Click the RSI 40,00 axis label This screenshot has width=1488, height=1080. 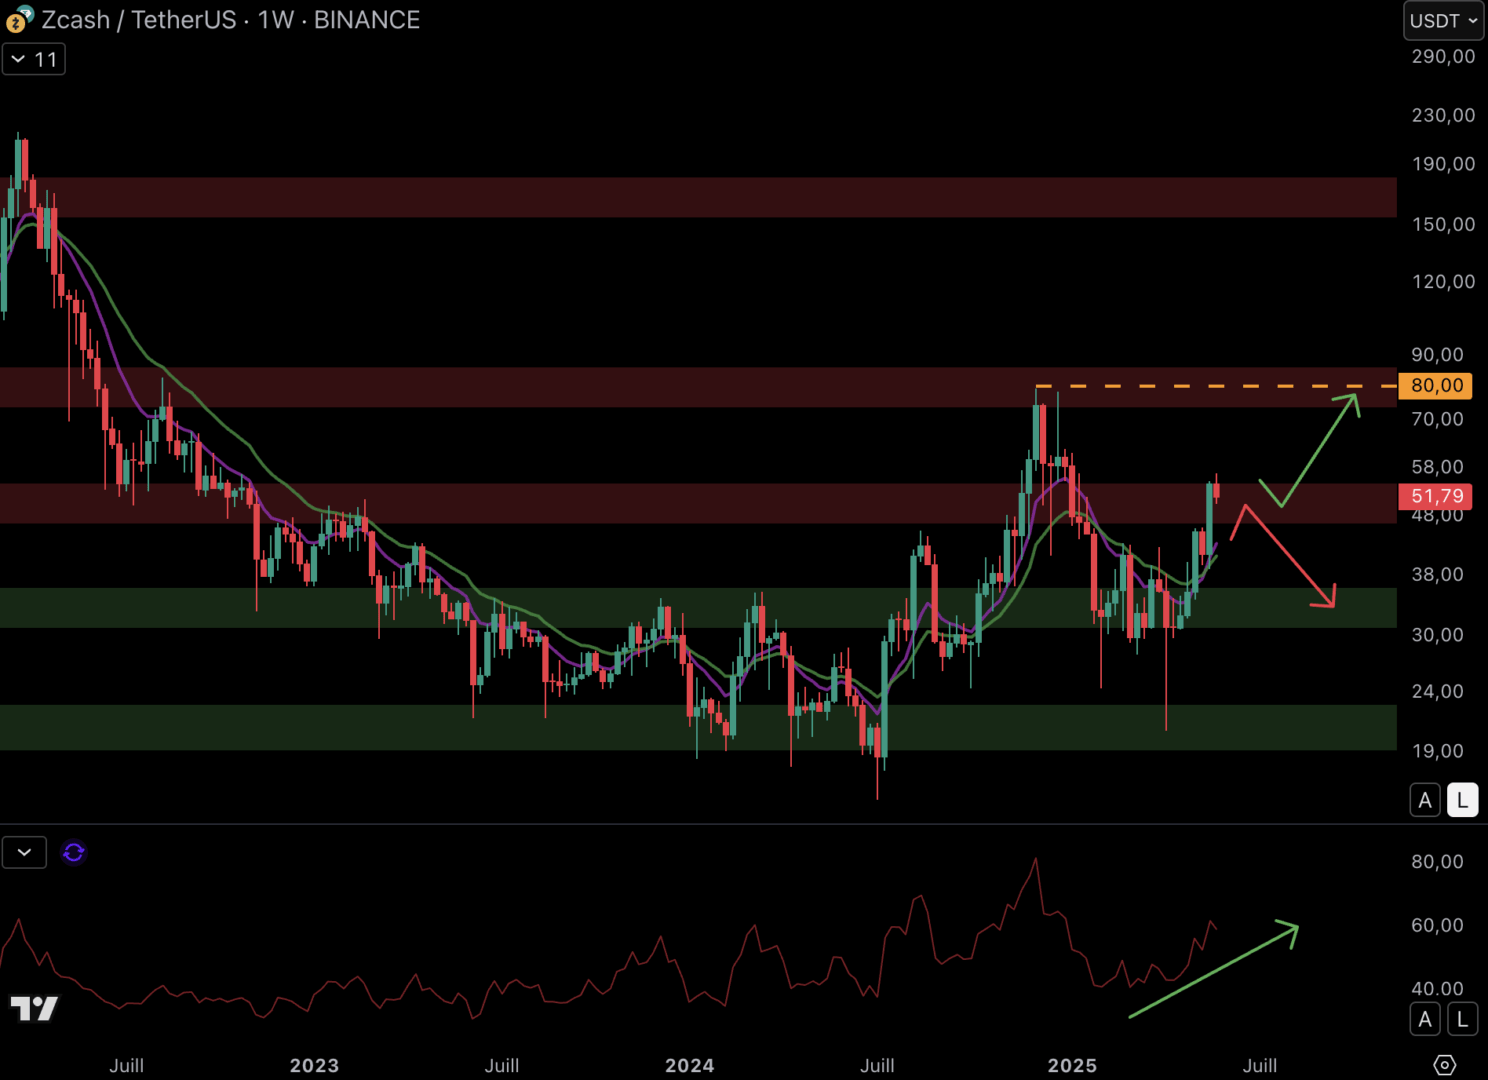1437,989
